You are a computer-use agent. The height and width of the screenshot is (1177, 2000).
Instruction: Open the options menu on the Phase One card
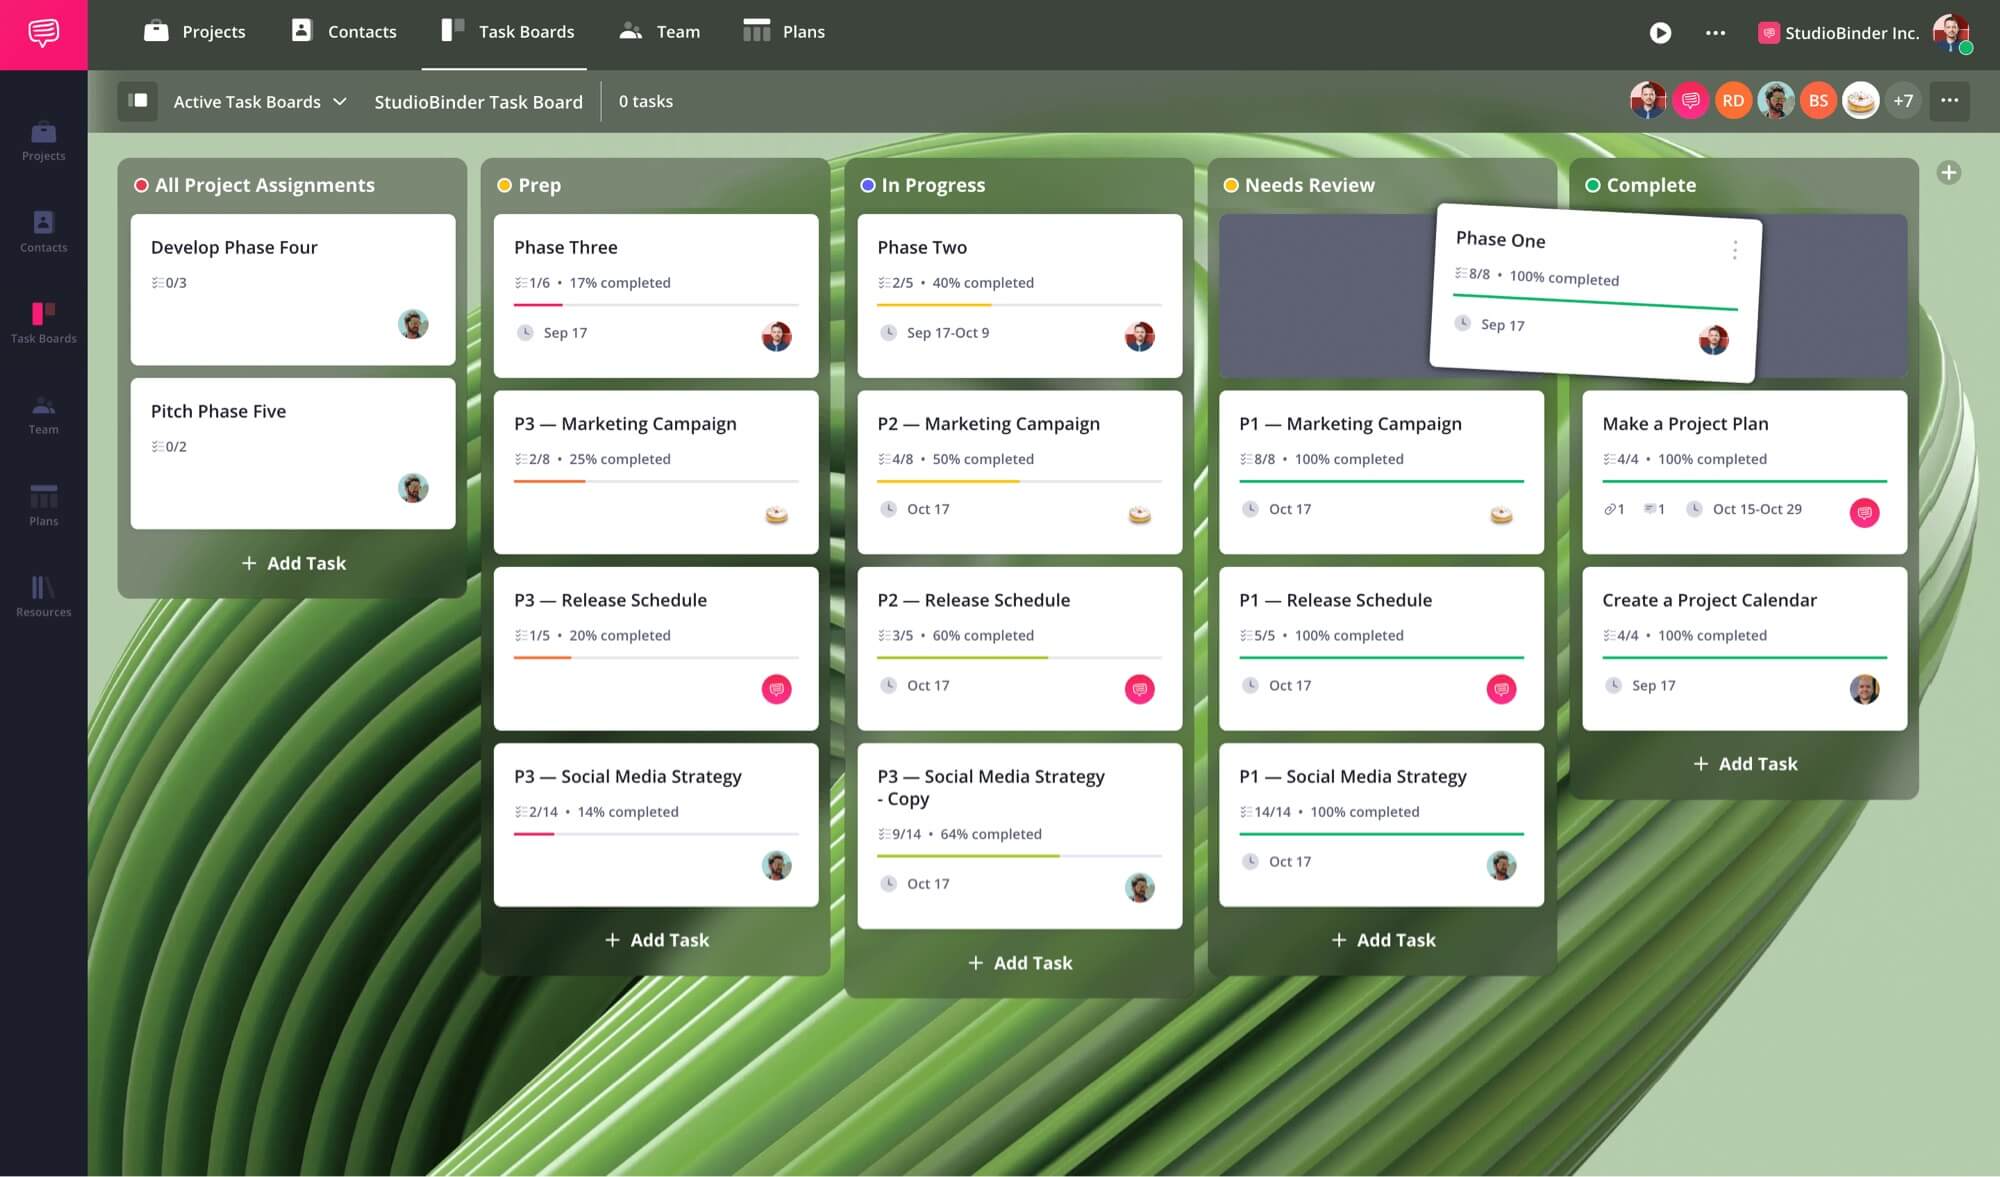click(1735, 250)
